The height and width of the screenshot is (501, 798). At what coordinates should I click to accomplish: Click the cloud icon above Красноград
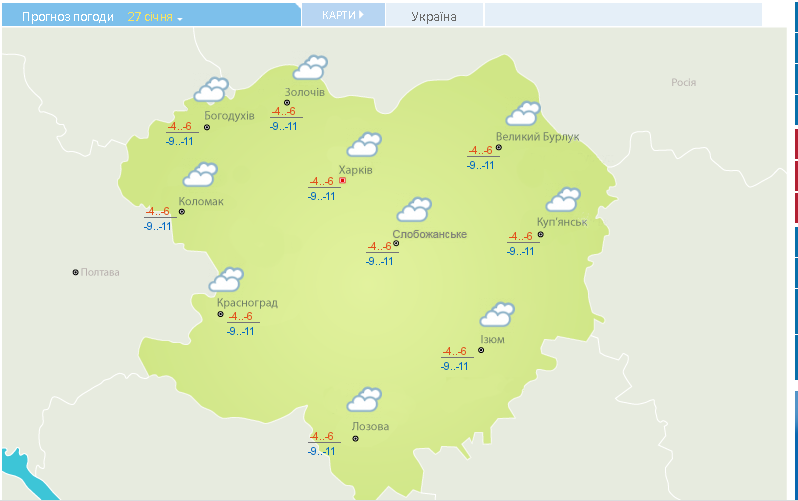[x=226, y=280]
